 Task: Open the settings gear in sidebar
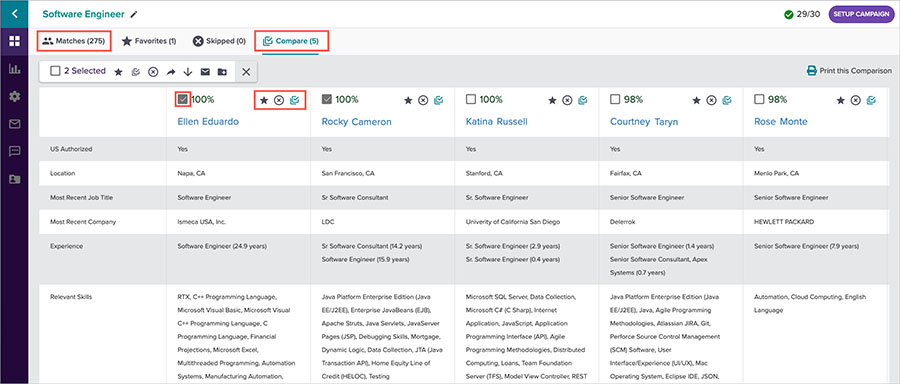coord(14,96)
